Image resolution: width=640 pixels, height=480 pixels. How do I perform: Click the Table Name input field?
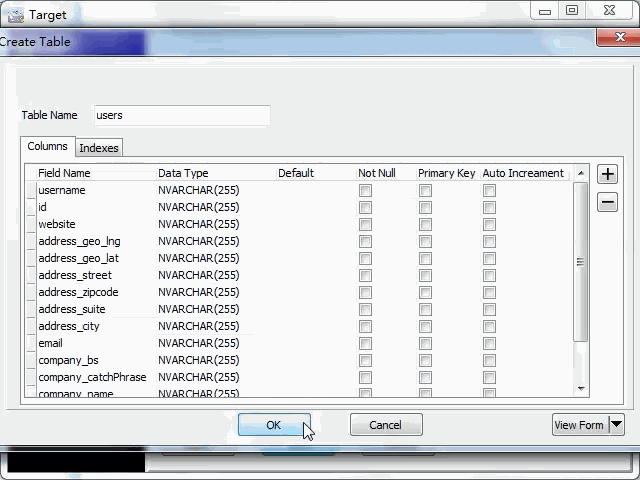pyautogui.click(x=181, y=116)
